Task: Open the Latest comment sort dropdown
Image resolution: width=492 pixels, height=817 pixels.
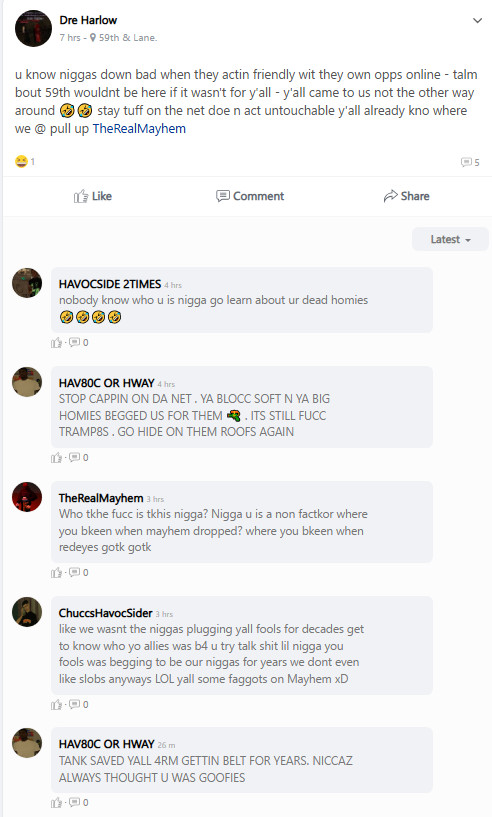Action: point(450,240)
